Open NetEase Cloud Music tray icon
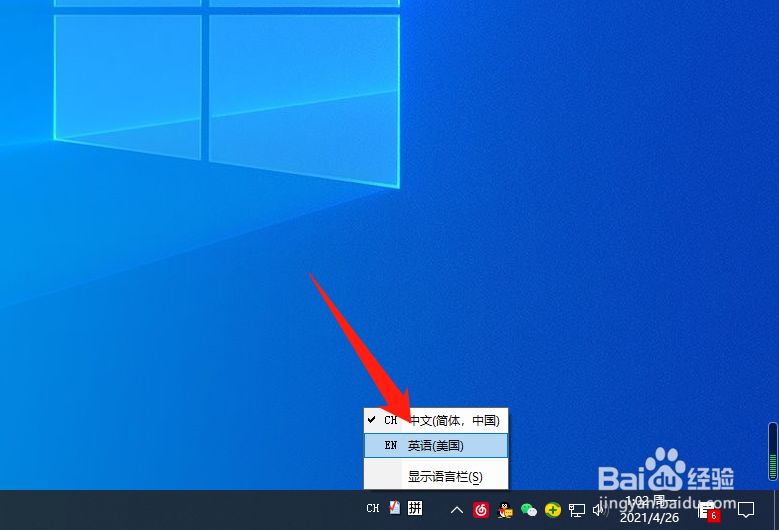This screenshot has width=779, height=530. coord(480,510)
